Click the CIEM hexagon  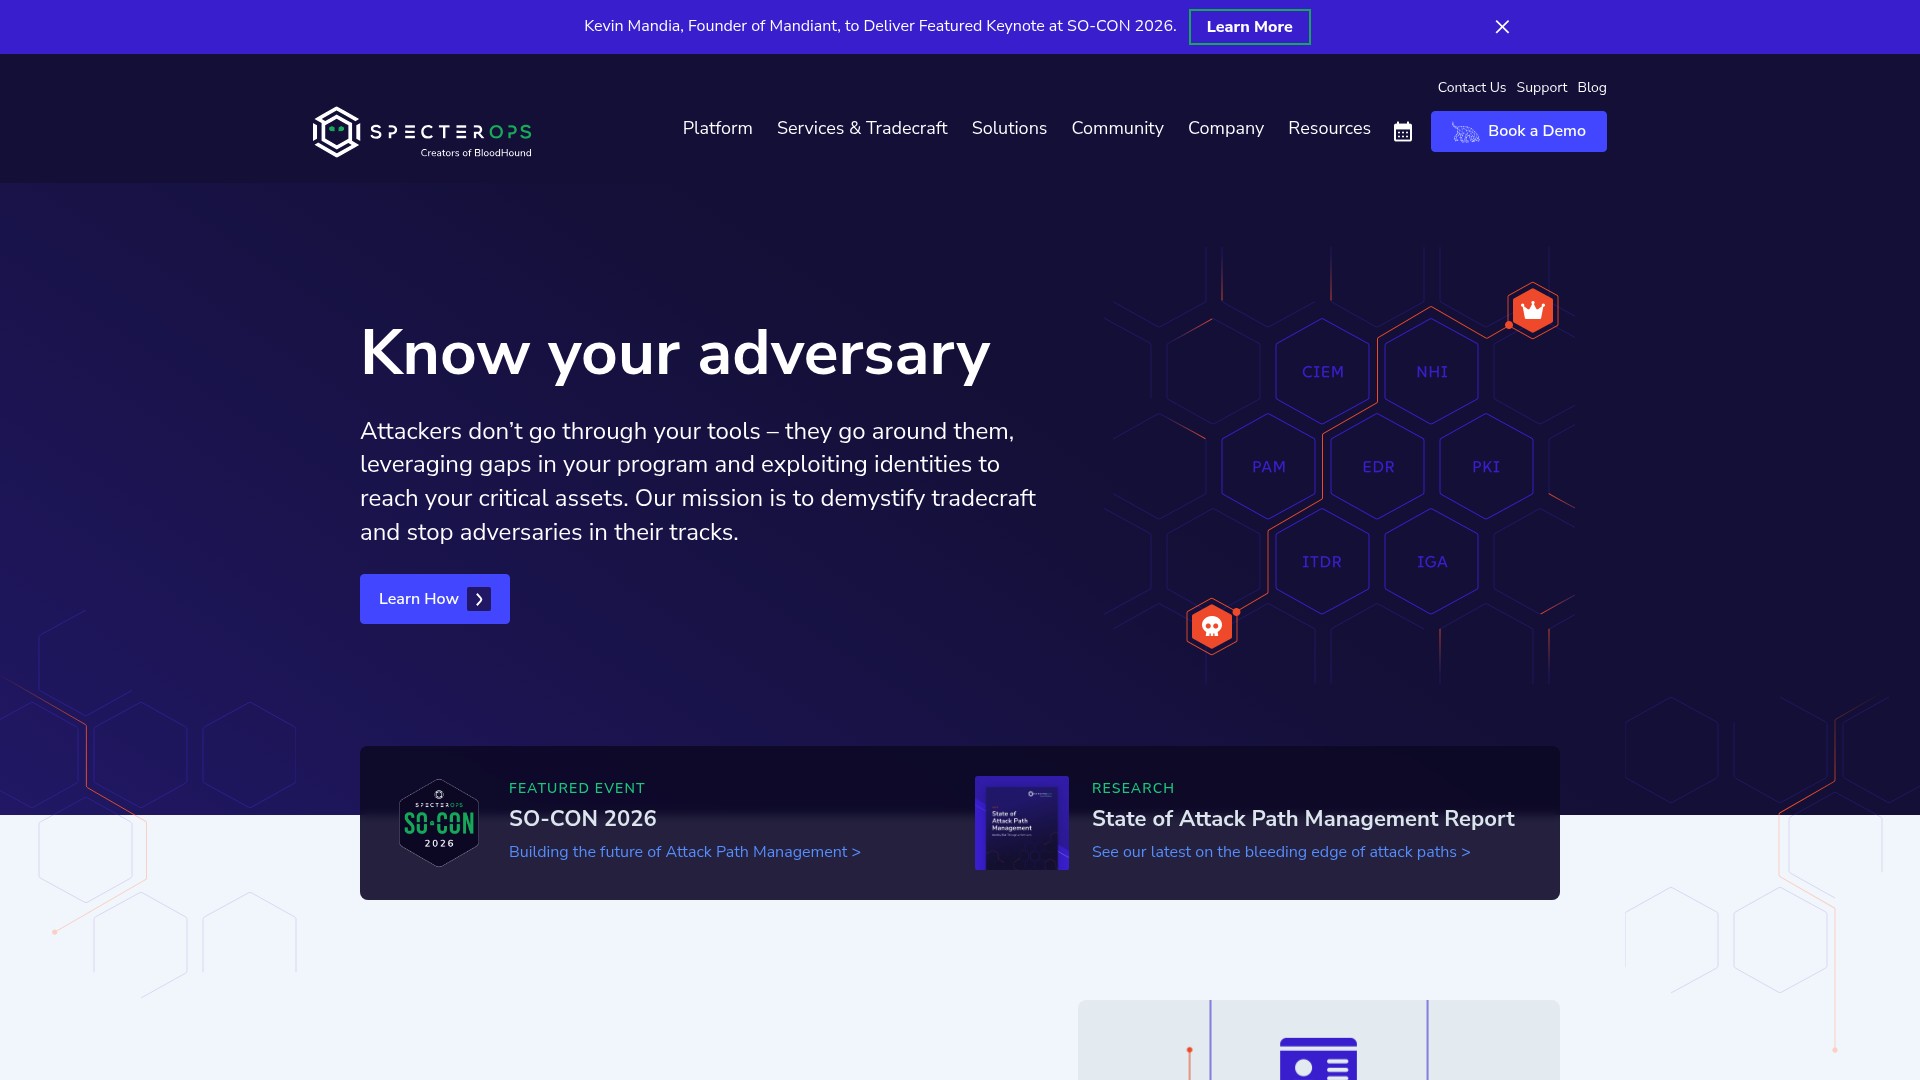point(1323,372)
